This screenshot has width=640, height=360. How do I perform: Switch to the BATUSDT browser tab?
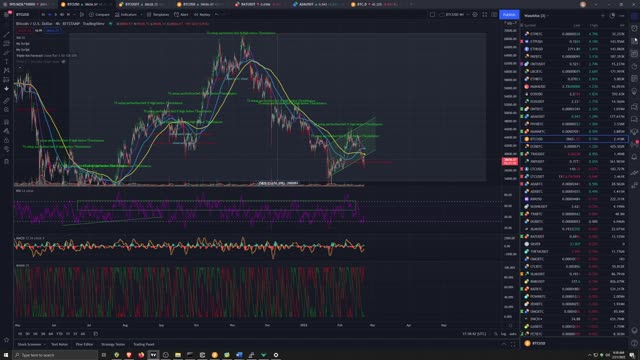pyautogui.click(x=258, y=4)
